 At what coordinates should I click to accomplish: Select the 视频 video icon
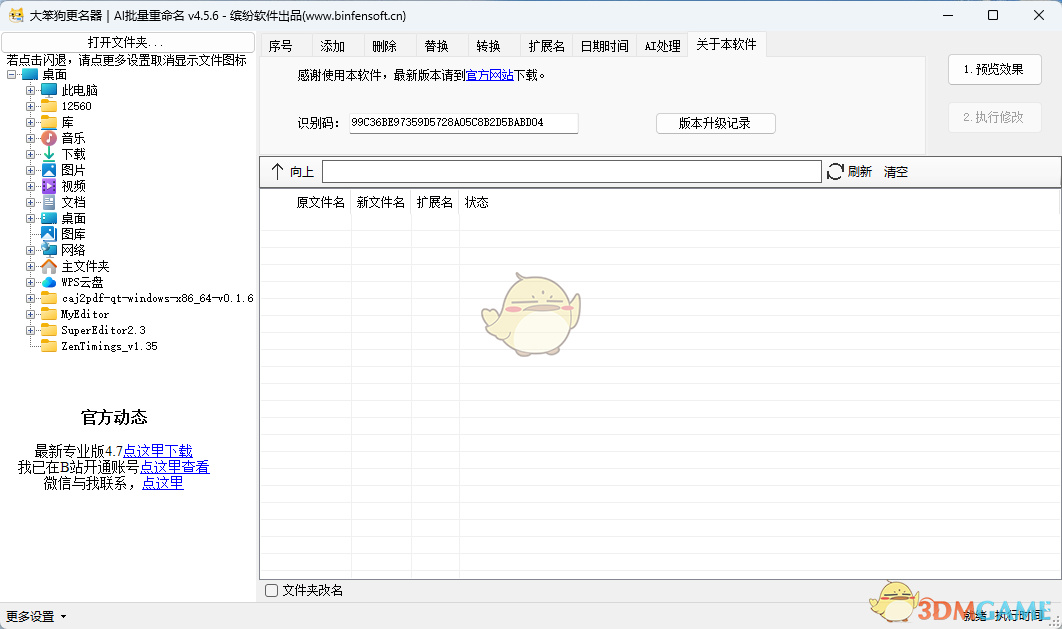50,186
